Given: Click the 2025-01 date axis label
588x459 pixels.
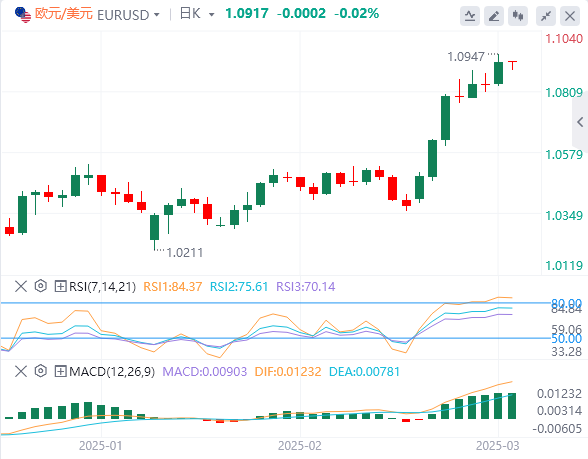Looking at the screenshot, I should tap(100, 446).
